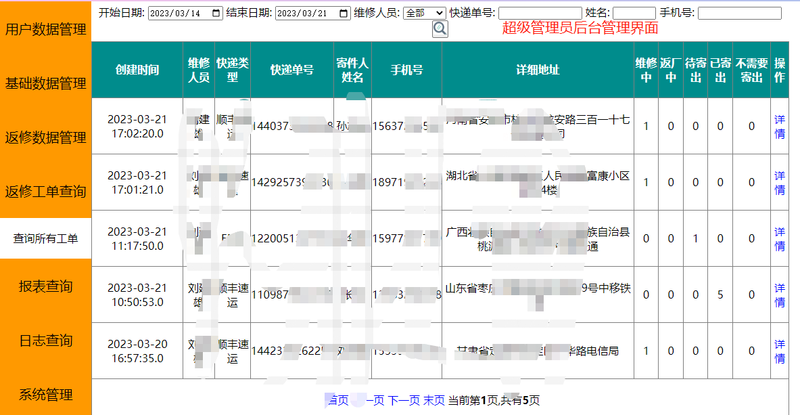
Task: Open 详情 for the 17:02:20.0 row
Action: point(779,126)
